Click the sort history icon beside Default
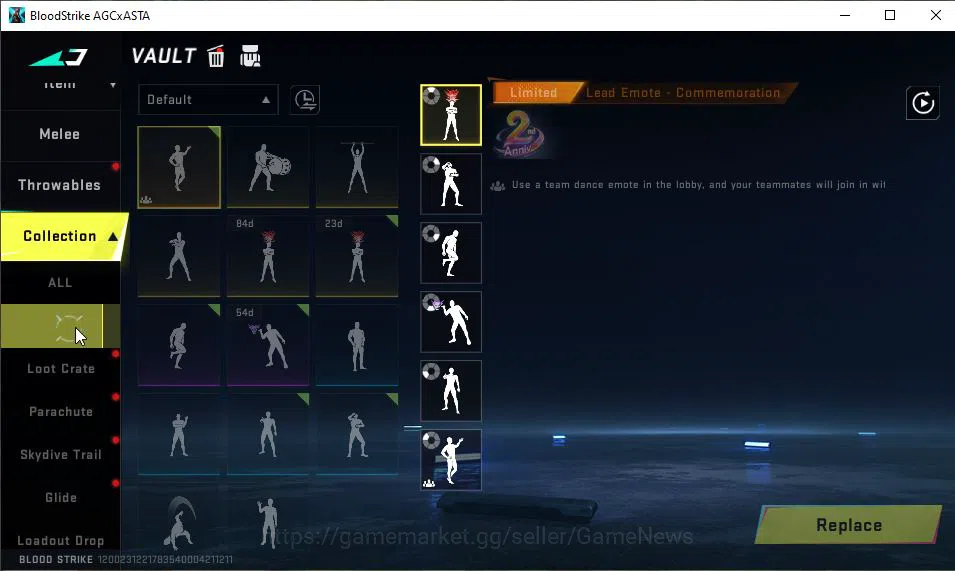This screenshot has height=571, width=955. (305, 100)
